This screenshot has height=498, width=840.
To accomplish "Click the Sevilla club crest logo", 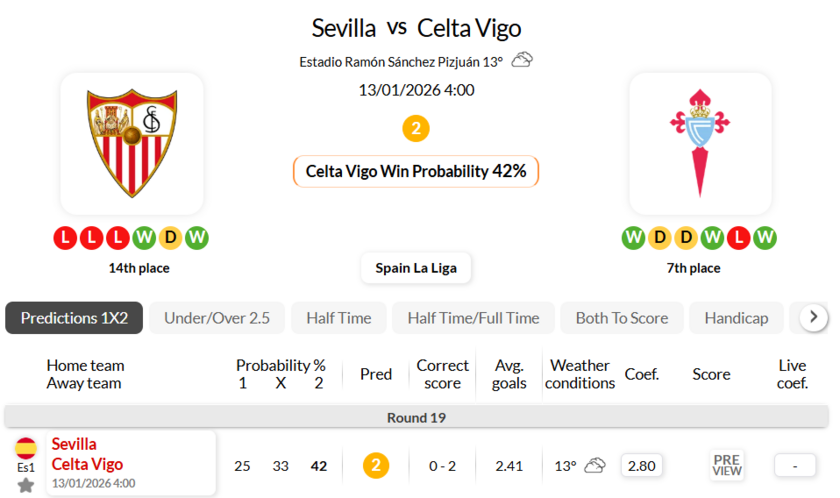I will pos(131,142).
